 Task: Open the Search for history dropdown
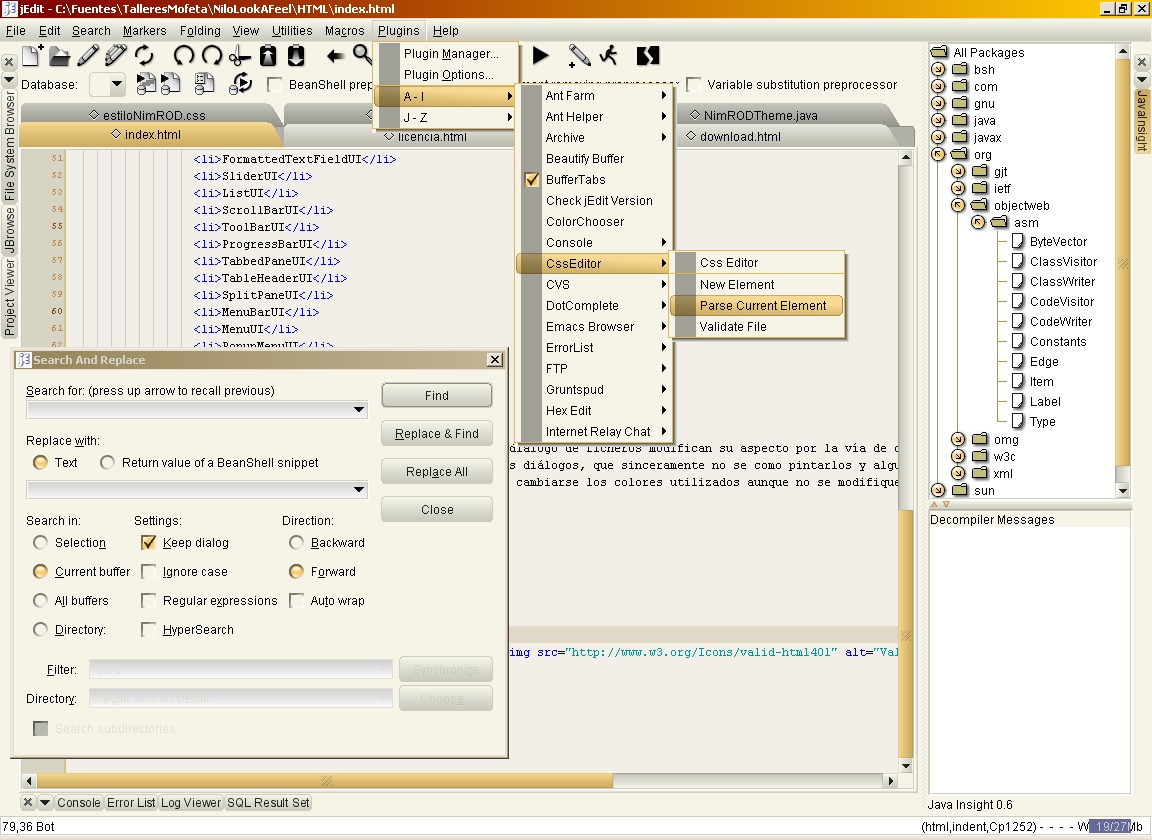pyautogui.click(x=359, y=411)
